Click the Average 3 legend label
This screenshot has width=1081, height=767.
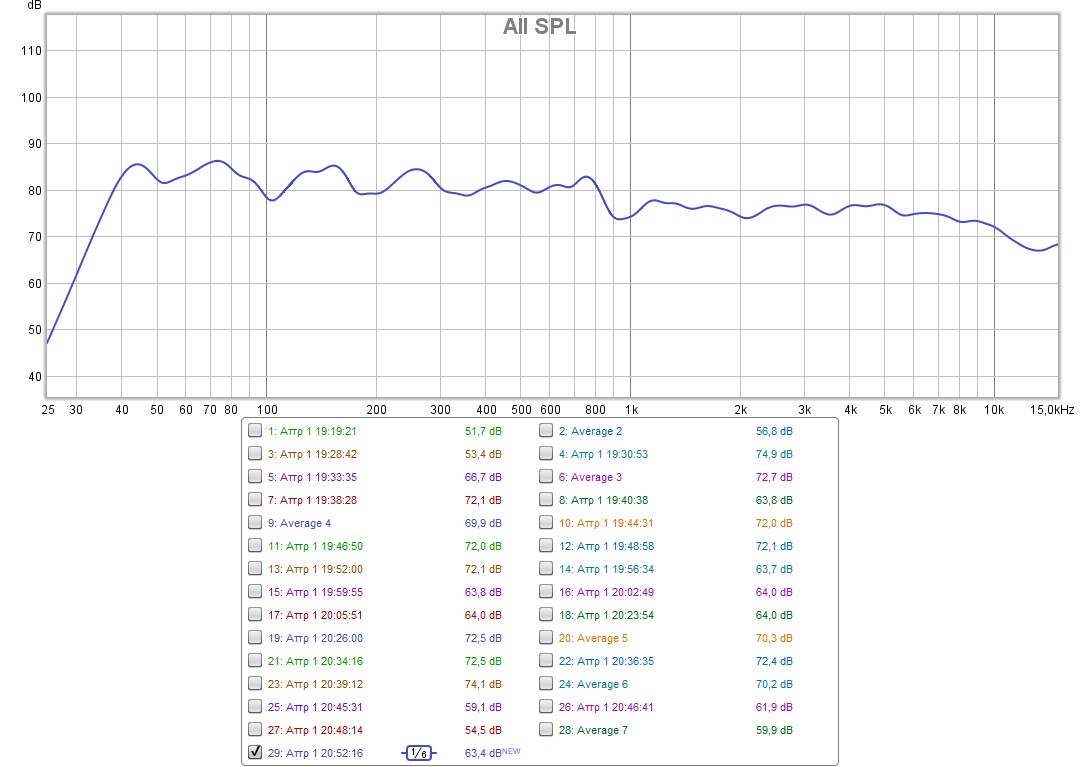click(590, 477)
